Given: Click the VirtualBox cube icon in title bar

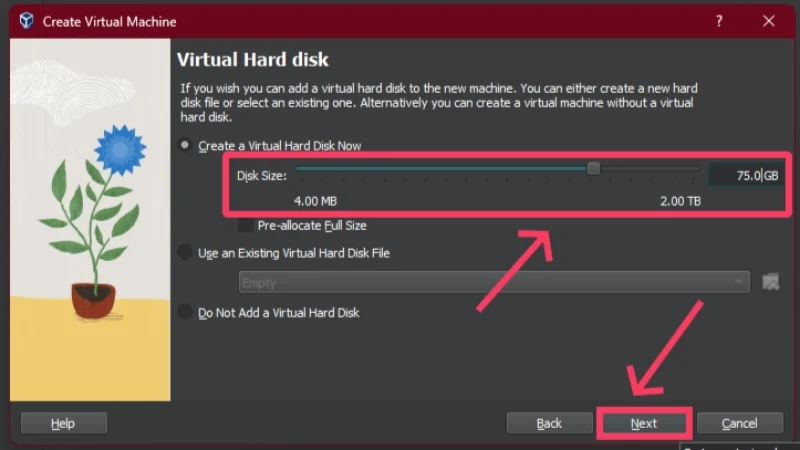Looking at the screenshot, I should coord(27,21).
